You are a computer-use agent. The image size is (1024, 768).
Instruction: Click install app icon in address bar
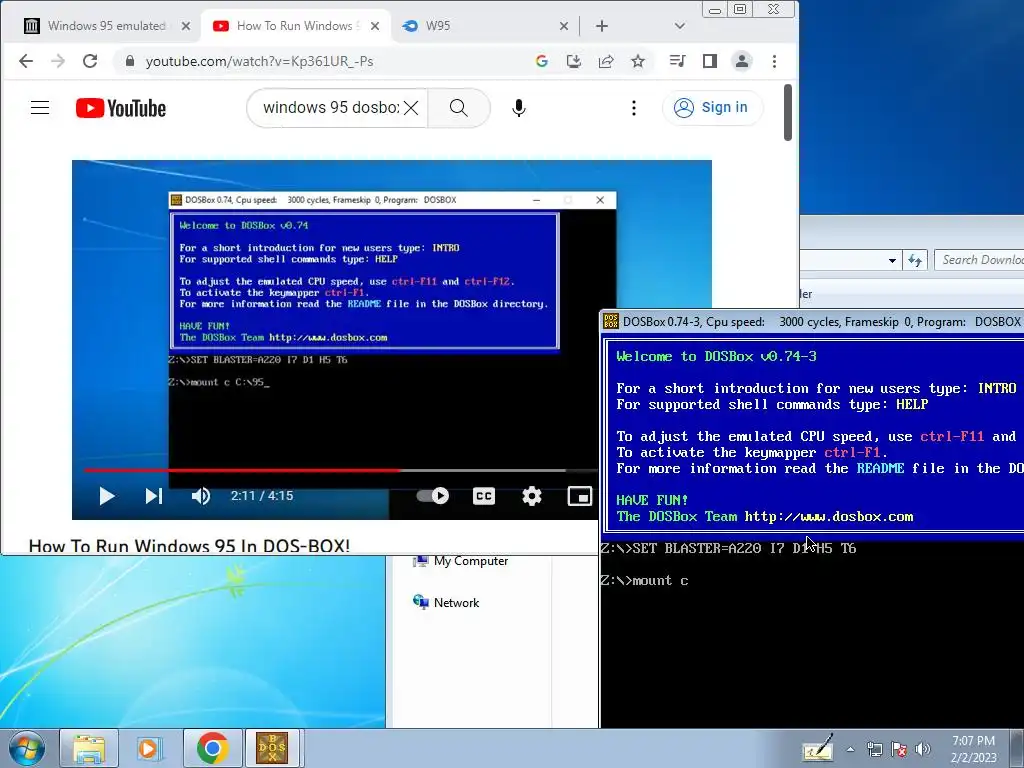click(x=573, y=61)
